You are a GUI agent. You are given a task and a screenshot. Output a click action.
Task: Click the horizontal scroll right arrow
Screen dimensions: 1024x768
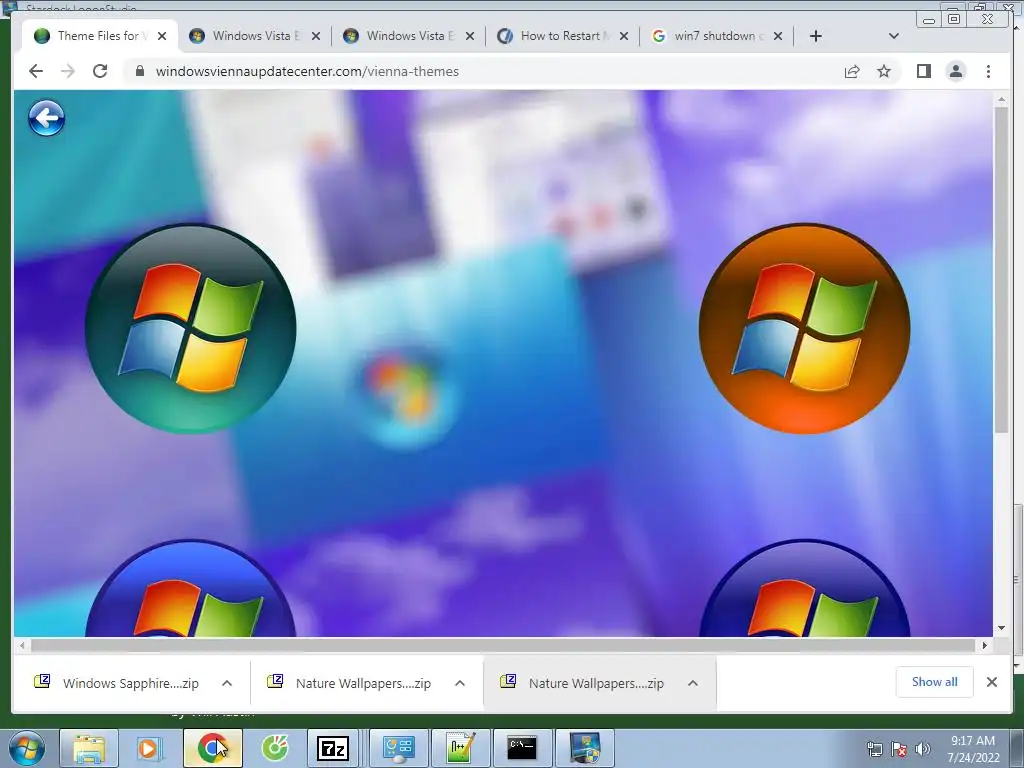point(985,645)
